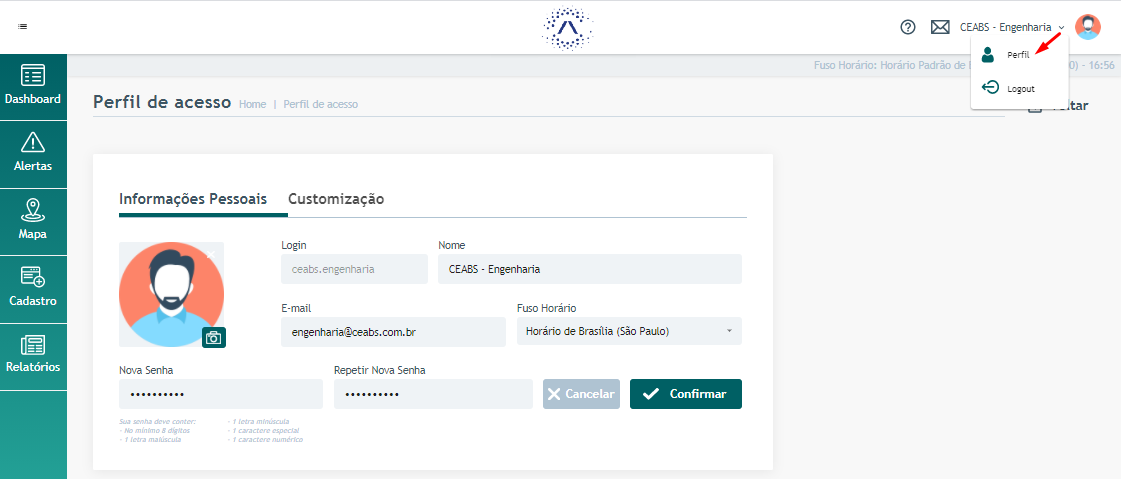Select Perfil from the user menu
Screen dimensions: 1121x479
pyautogui.click(x=1019, y=54)
